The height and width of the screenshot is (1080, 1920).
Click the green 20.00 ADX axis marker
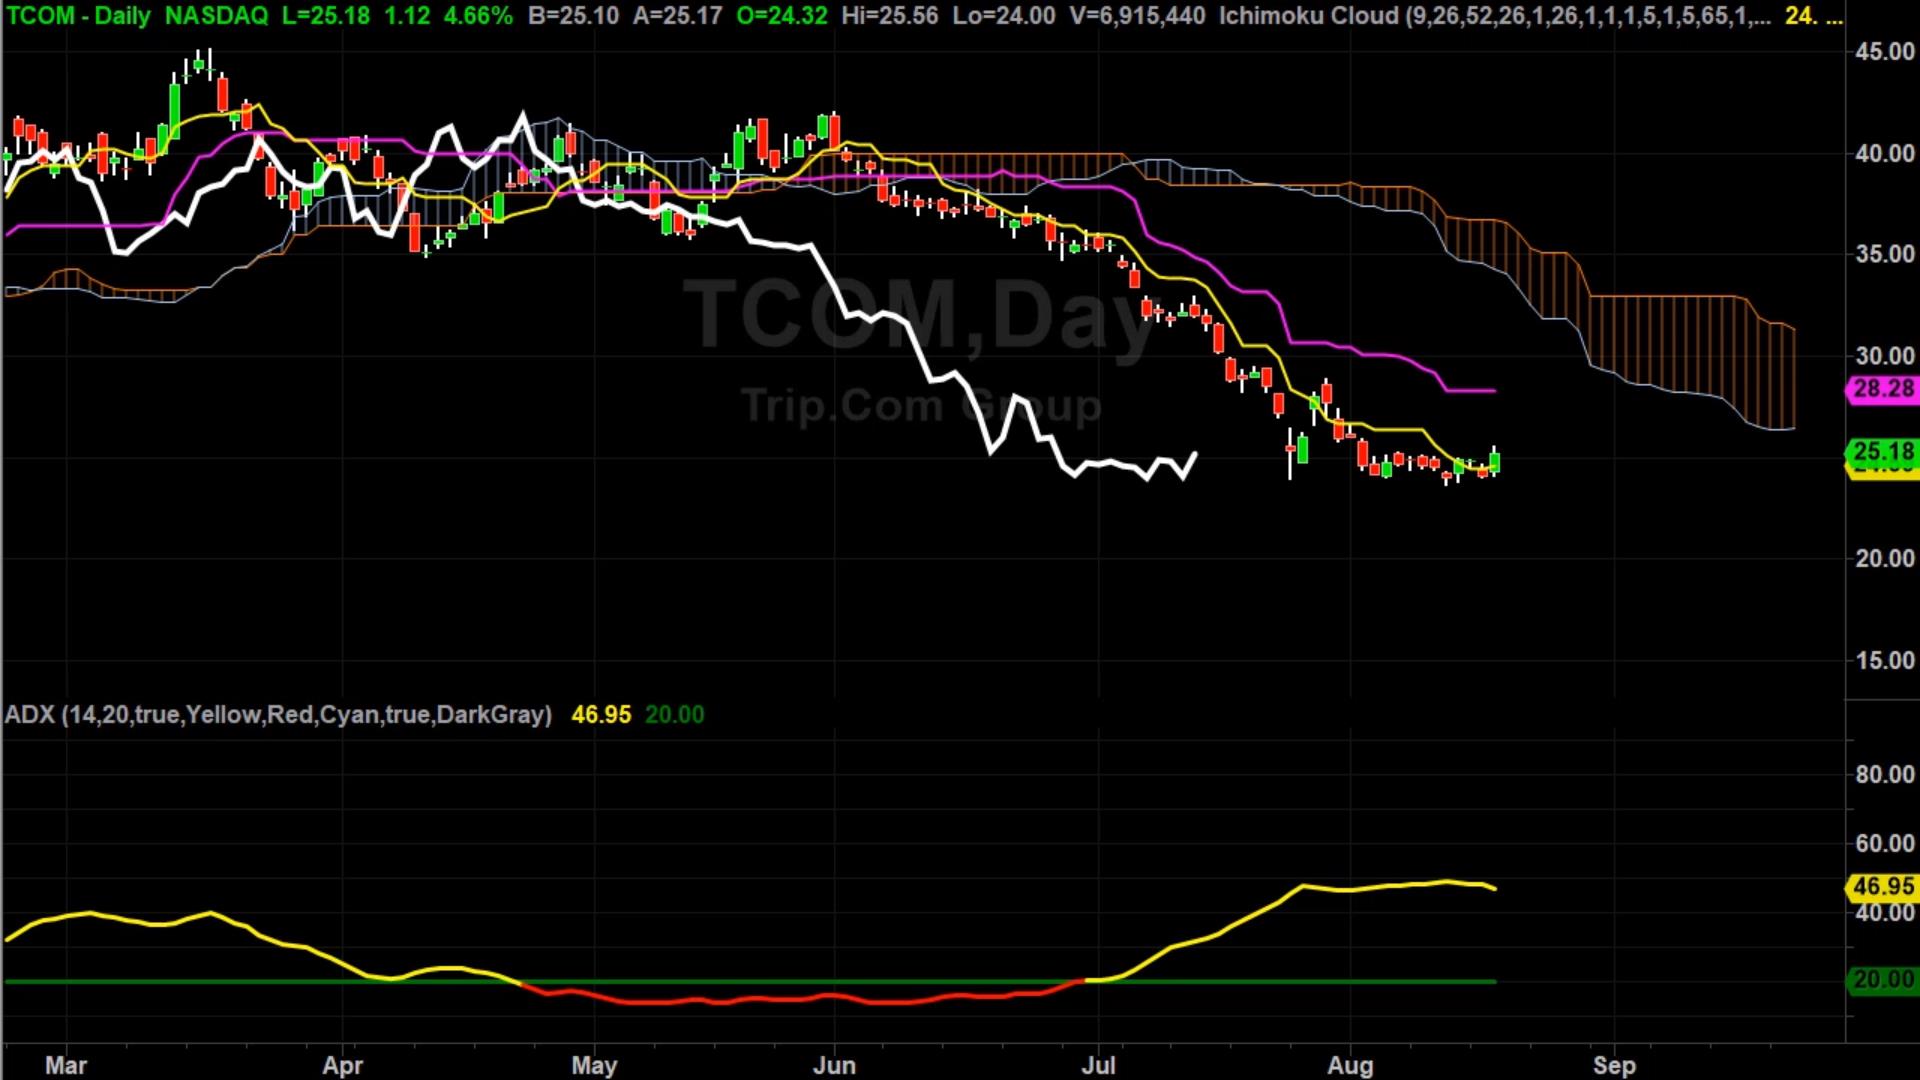[1883, 979]
